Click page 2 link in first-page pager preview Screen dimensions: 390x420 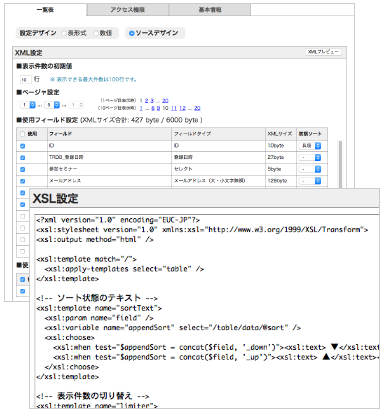coord(146,100)
